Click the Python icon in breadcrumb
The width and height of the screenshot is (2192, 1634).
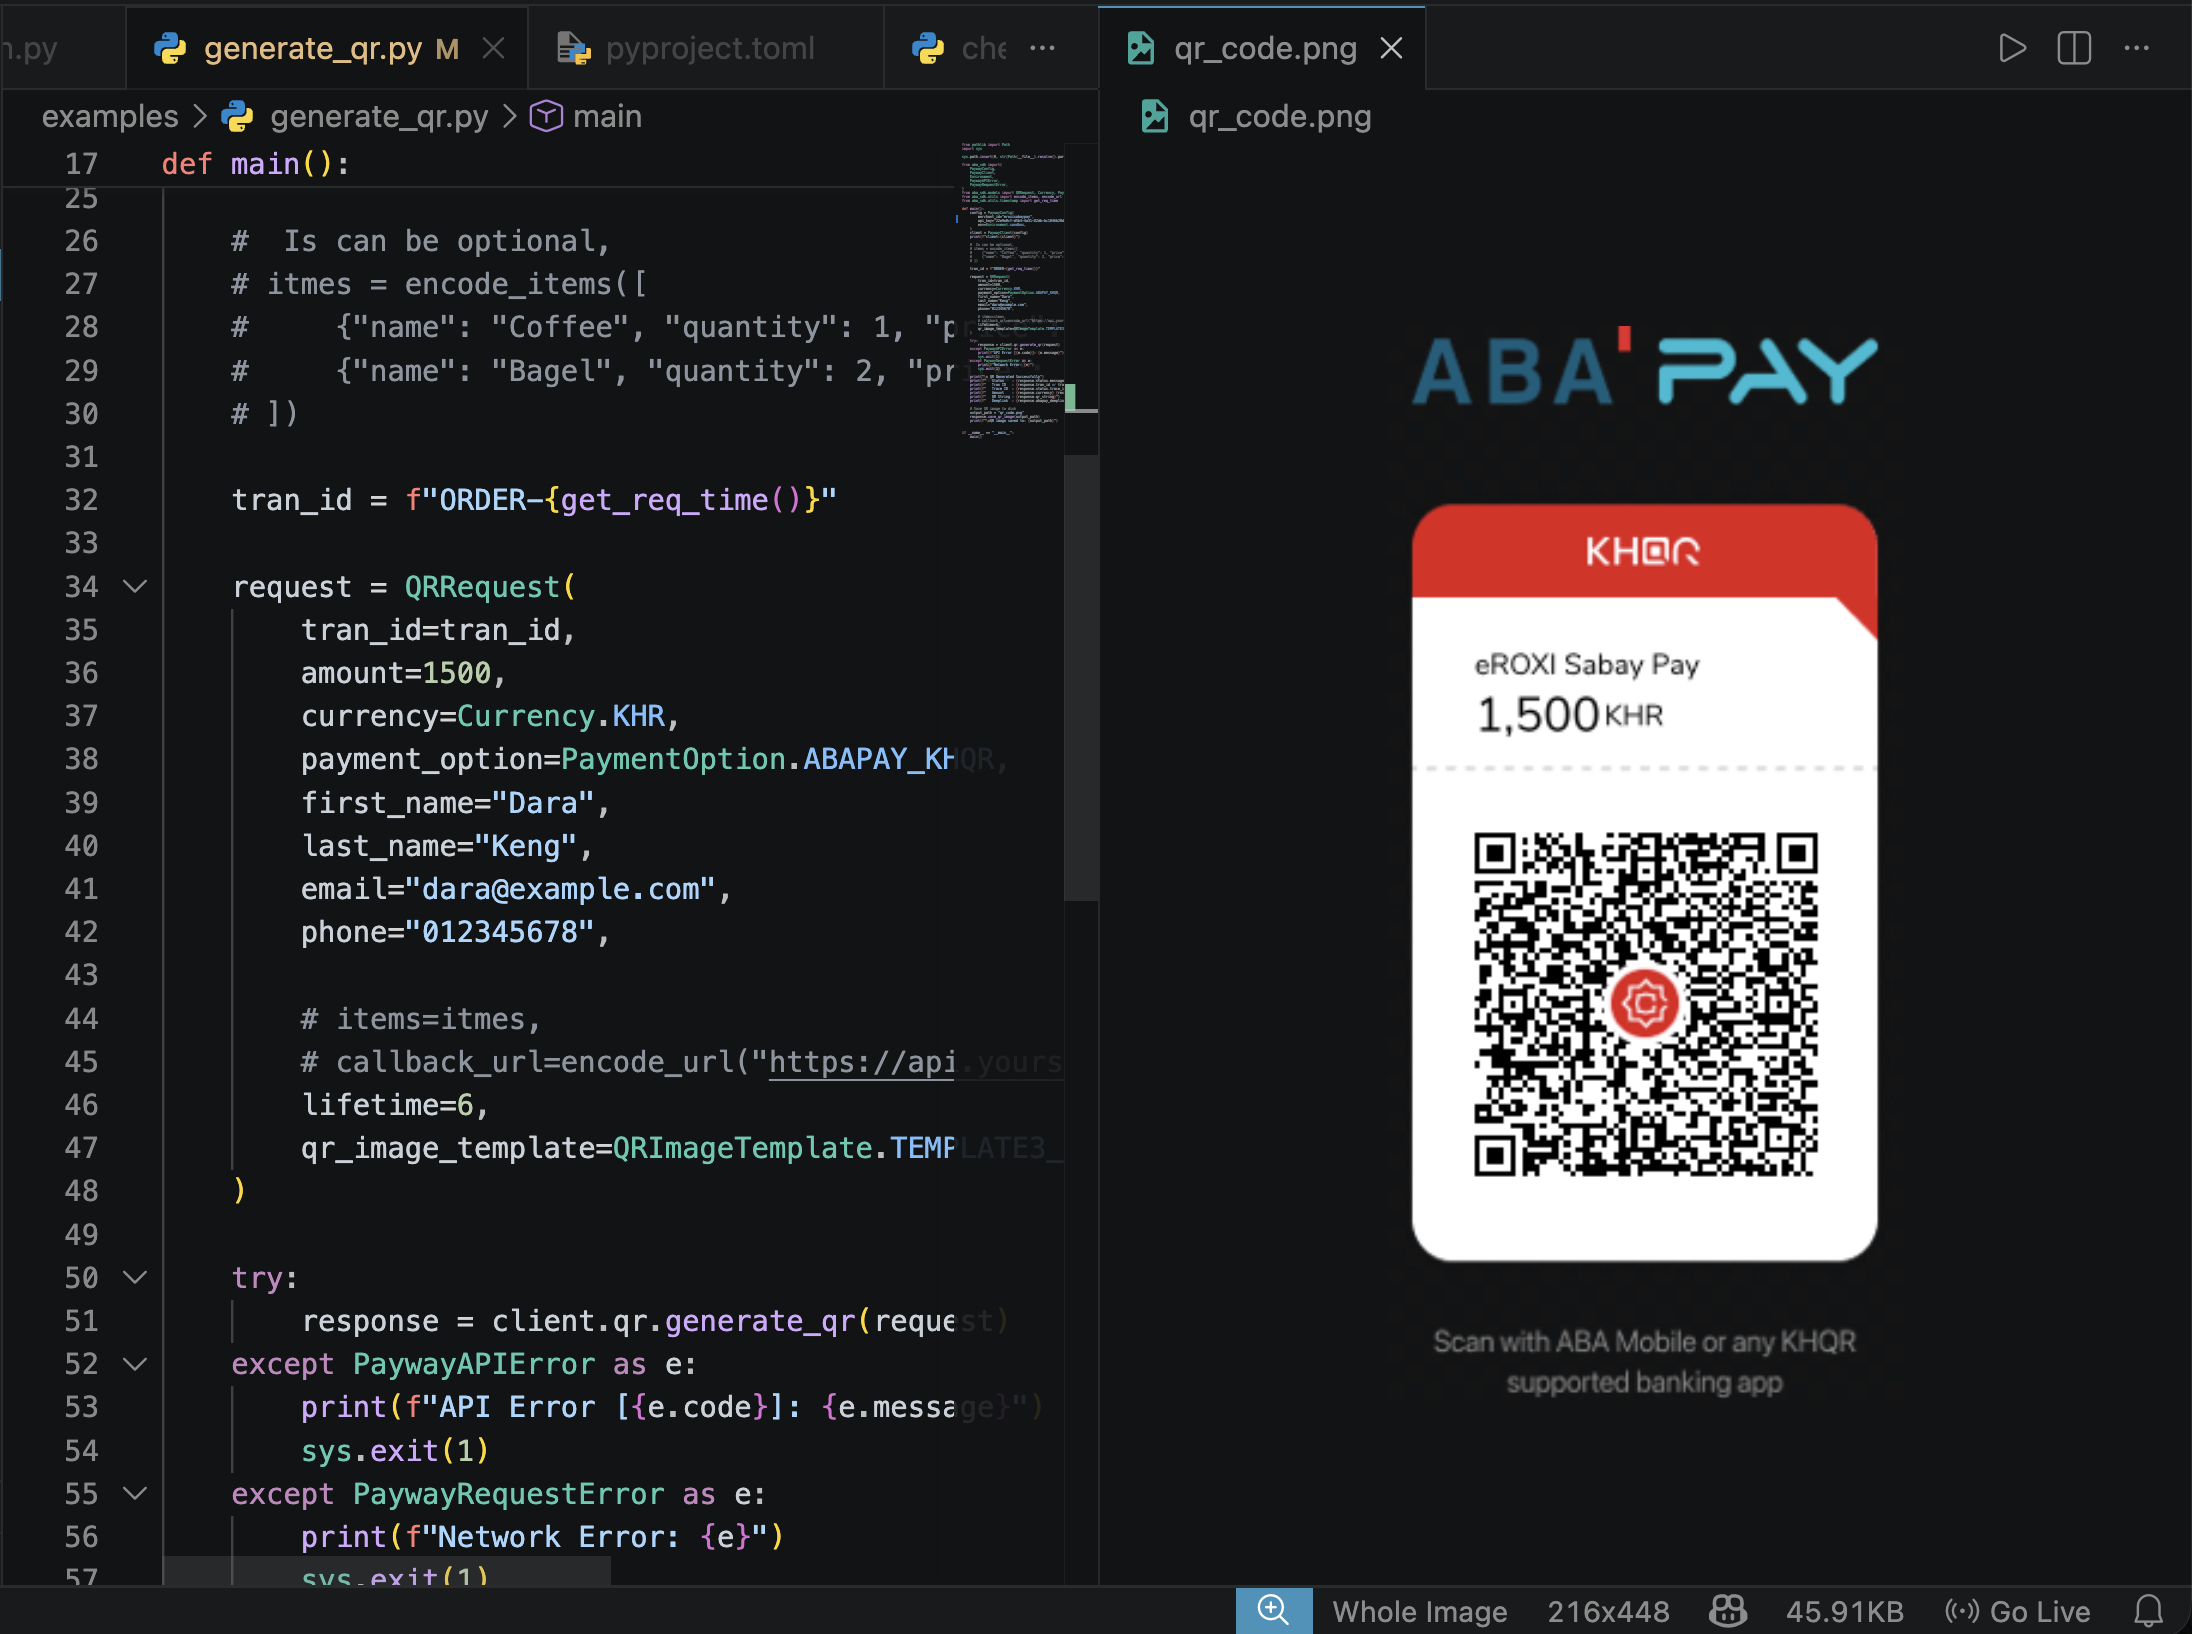point(237,116)
